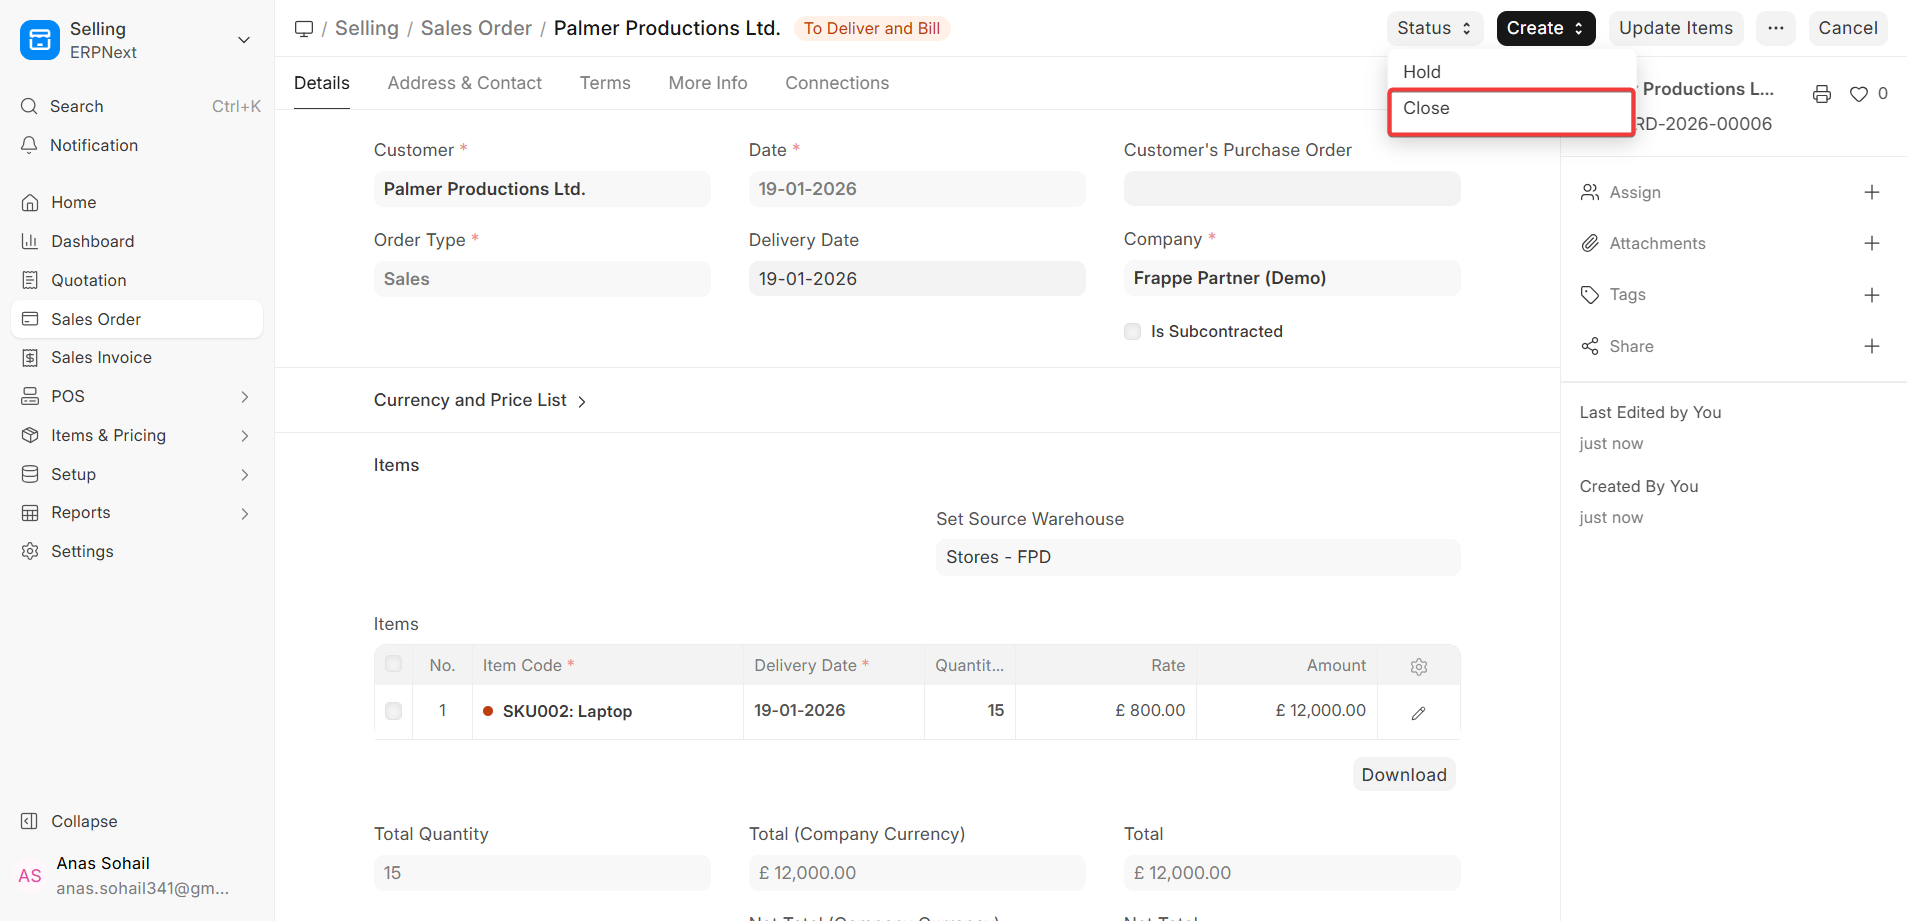Screen dimensions: 1907x921
Task: Switch to the Terms tab
Action: point(604,83)
